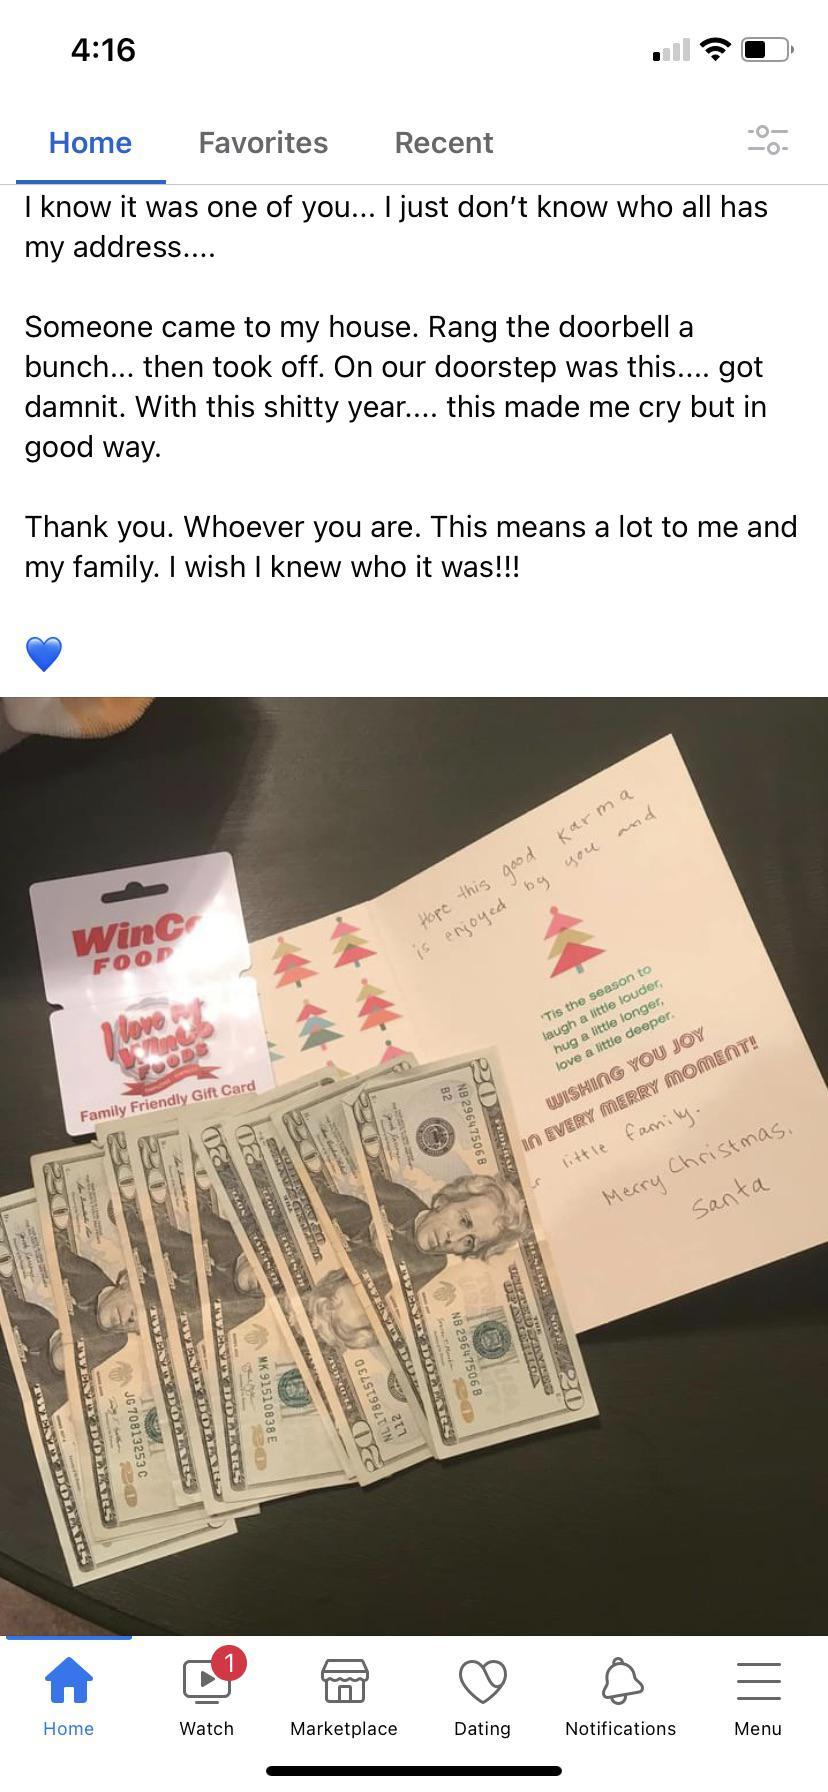Tap the blue heart emoji in post
This screenshot has height=1792, width=828.
44,654
